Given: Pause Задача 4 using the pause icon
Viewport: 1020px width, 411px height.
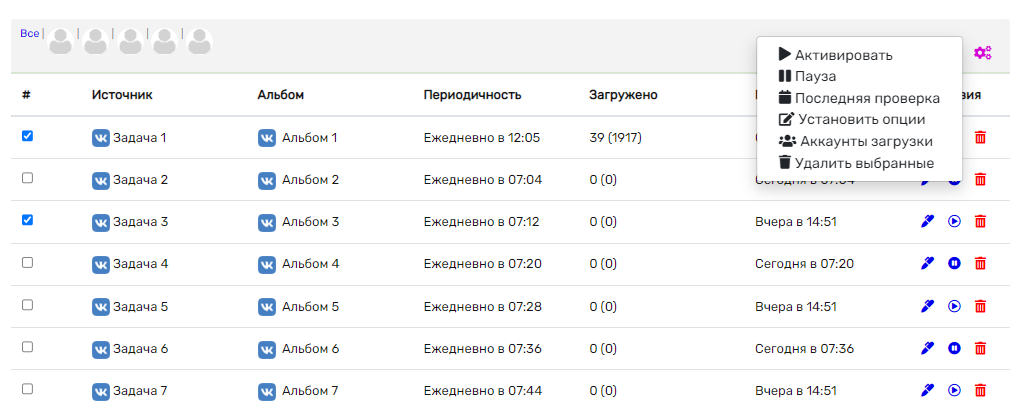Looking at the screenshot, I should pyautogui.click(x=954, y=263).
